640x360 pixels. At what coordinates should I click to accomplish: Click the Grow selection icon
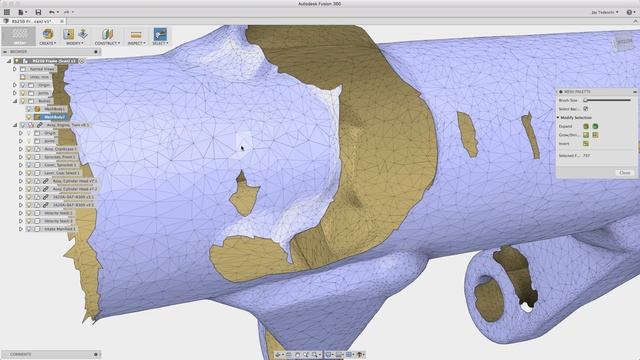tap(586, 135)
